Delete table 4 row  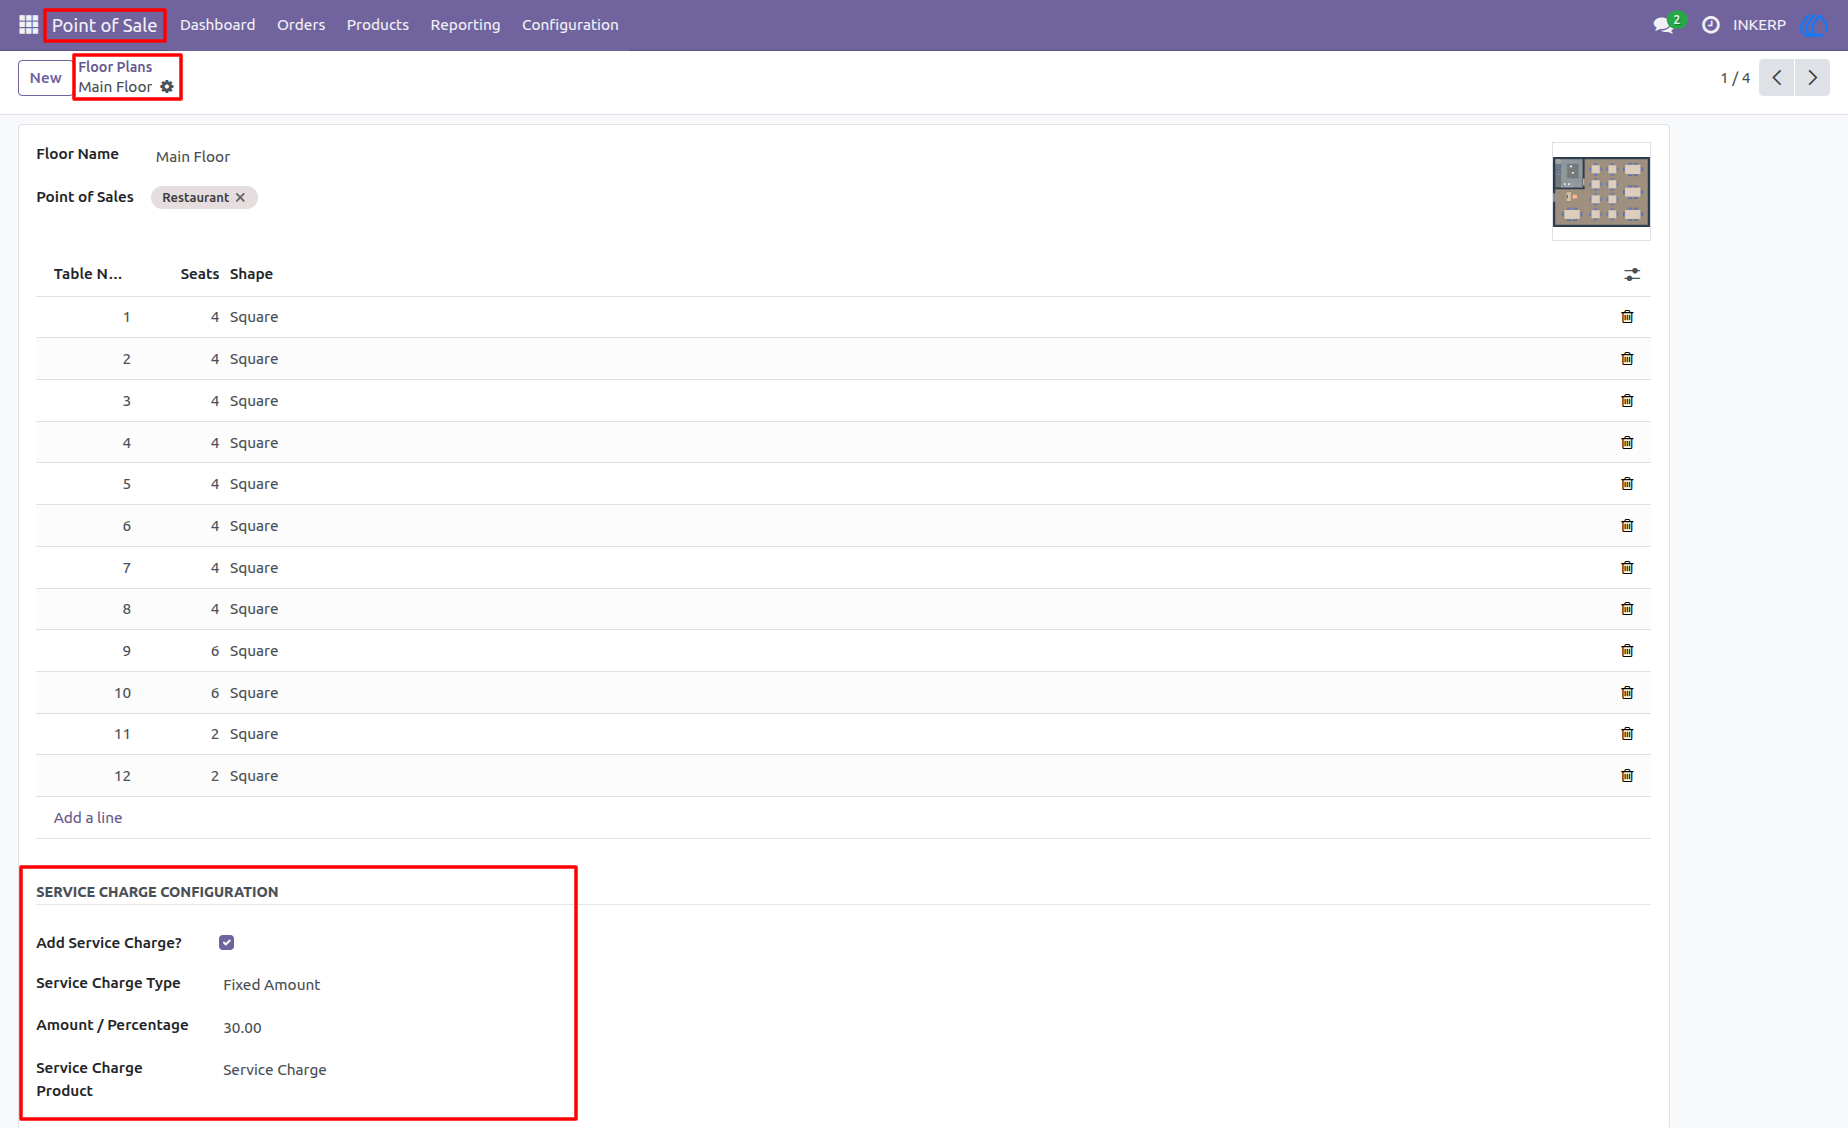[x=1627, y=443]
